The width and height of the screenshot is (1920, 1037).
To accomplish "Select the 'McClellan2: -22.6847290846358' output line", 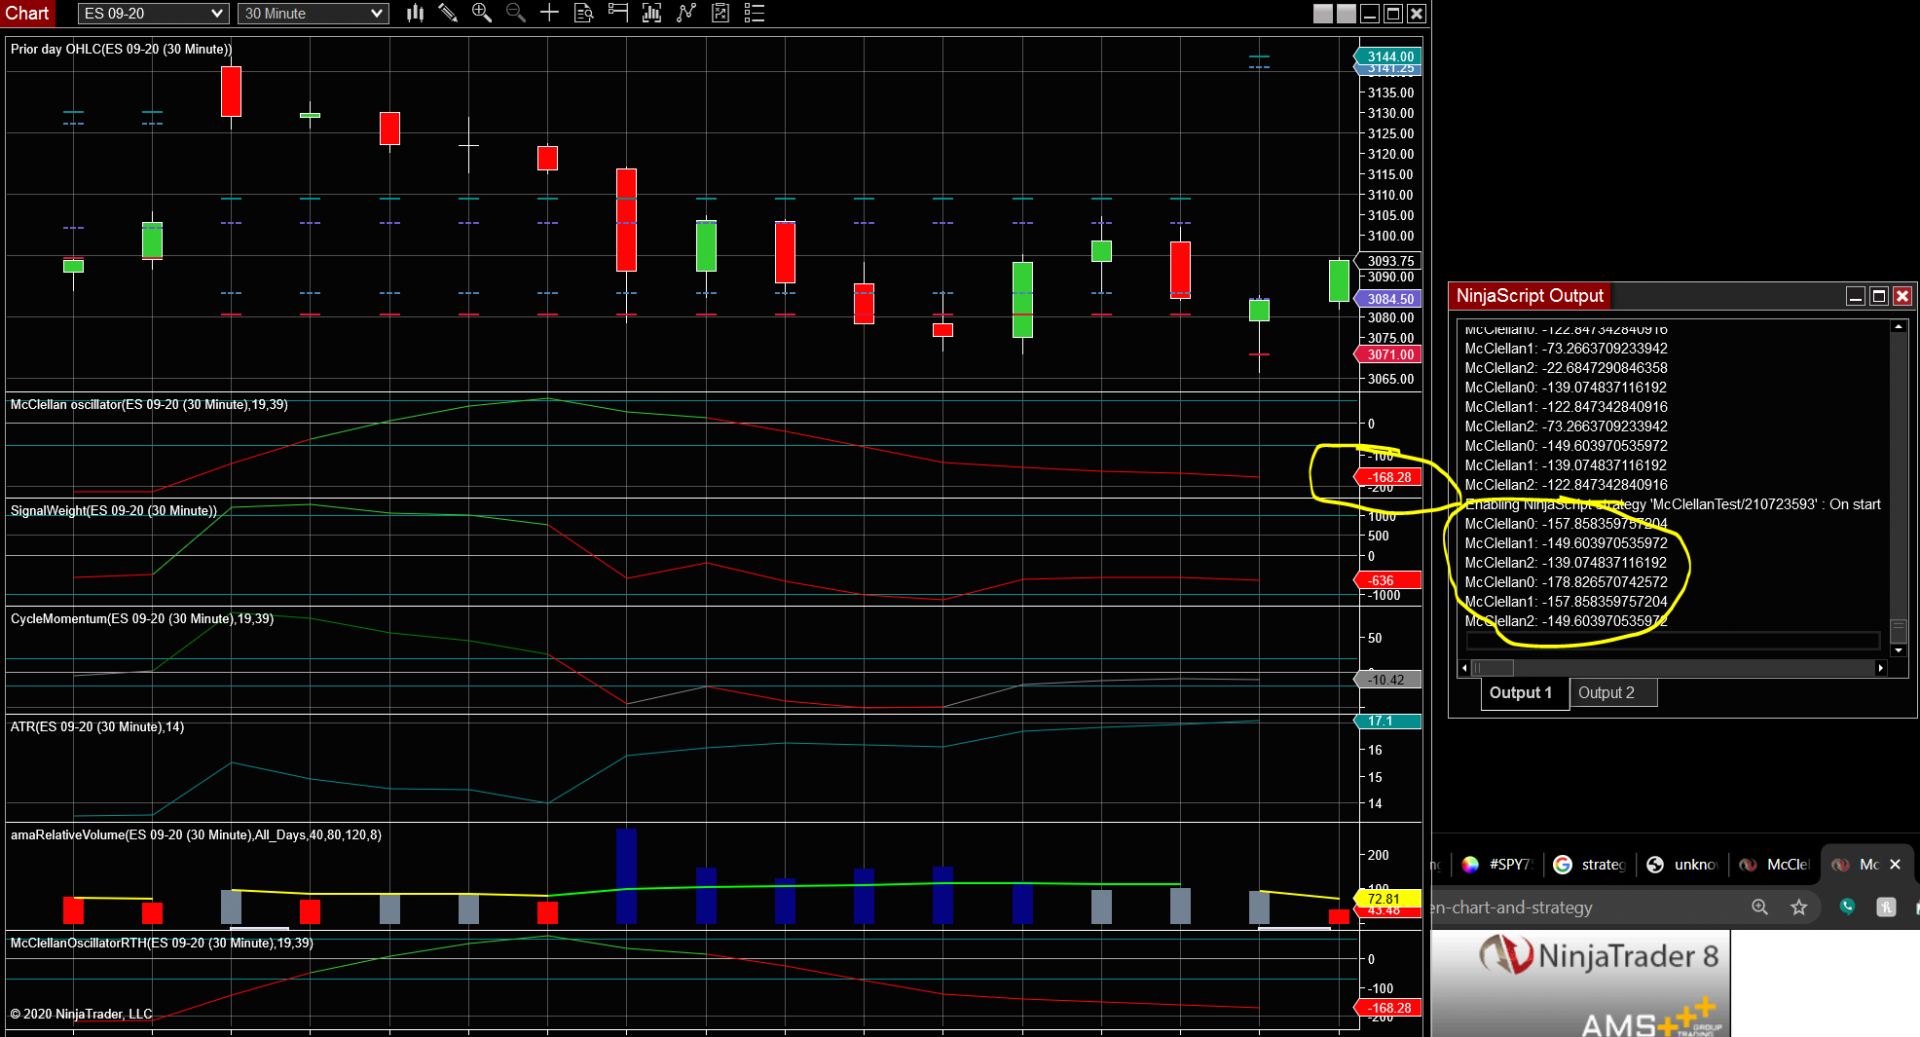I will coord(1566,368).
